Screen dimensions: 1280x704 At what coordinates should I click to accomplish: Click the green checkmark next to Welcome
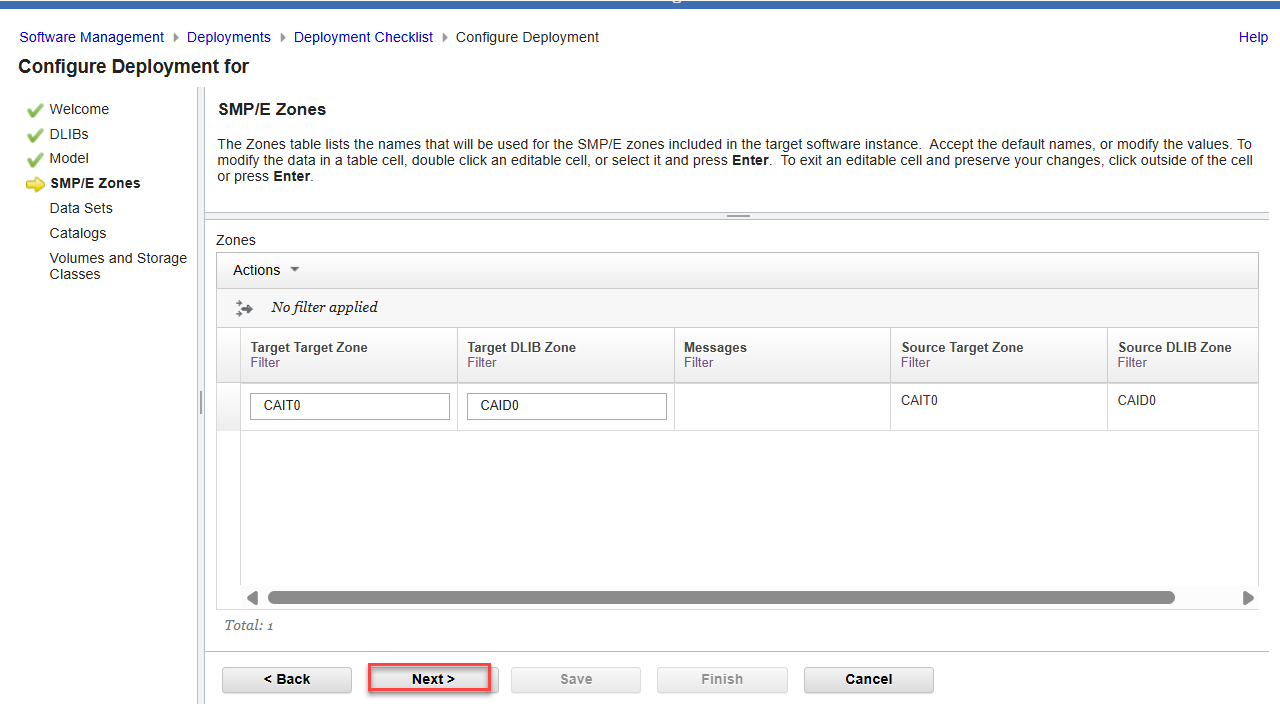pos(35,110)
